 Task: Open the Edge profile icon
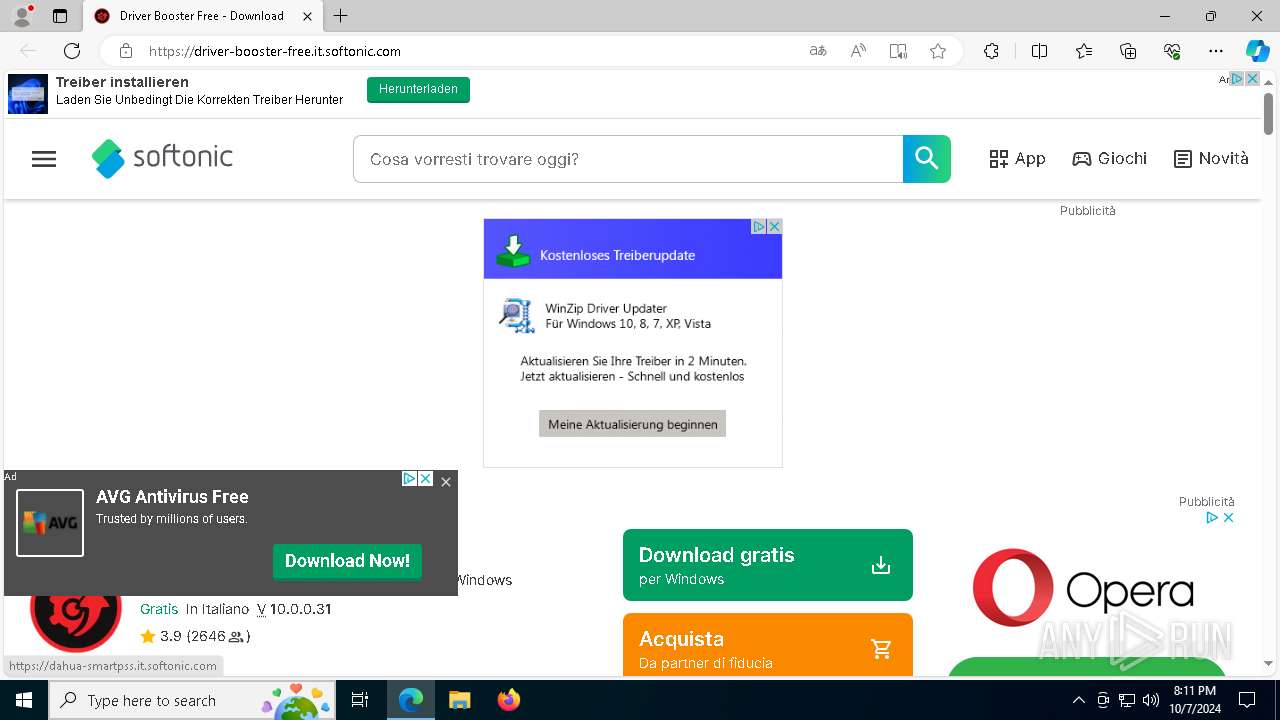22,16
